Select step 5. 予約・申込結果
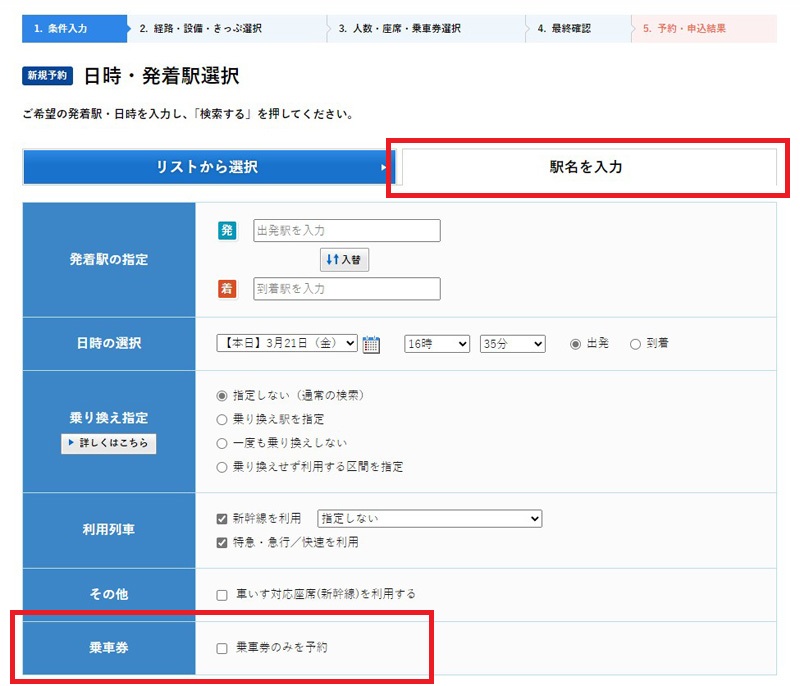This screenshot has width=800, height=686. (704, 29)
